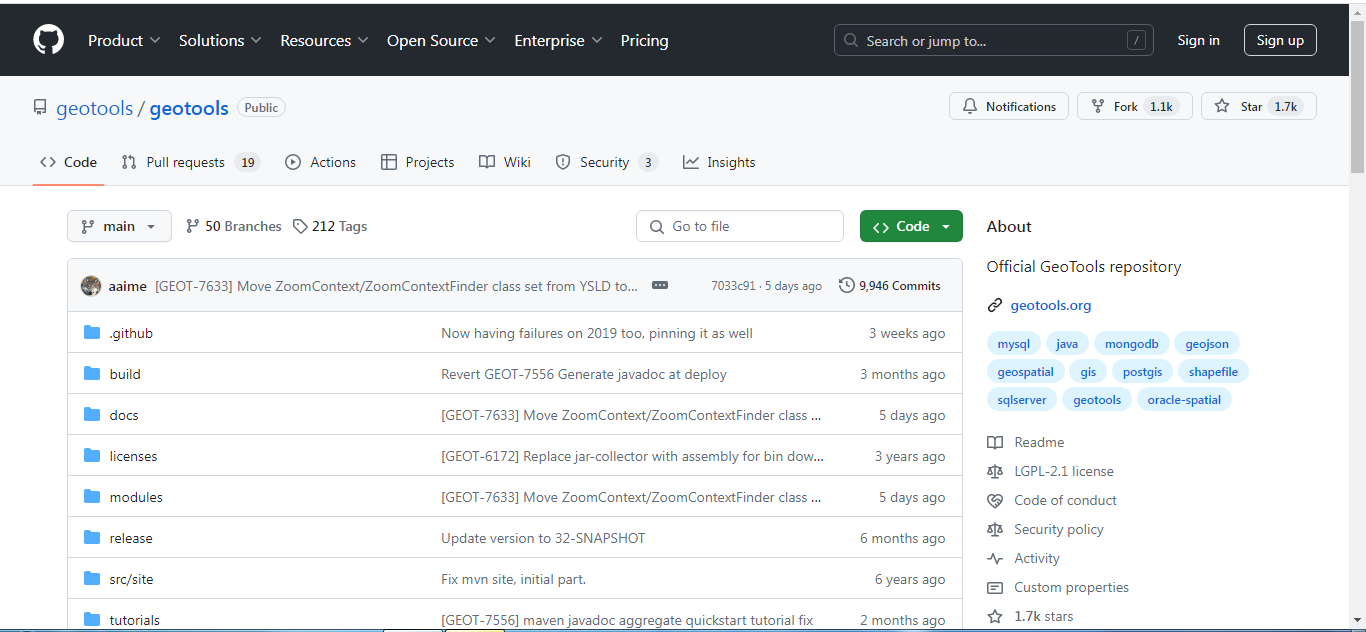Open commit hash 7033c91
Image resolution: width=1366 pixels, height=632 pixels.
pos(733,286)
